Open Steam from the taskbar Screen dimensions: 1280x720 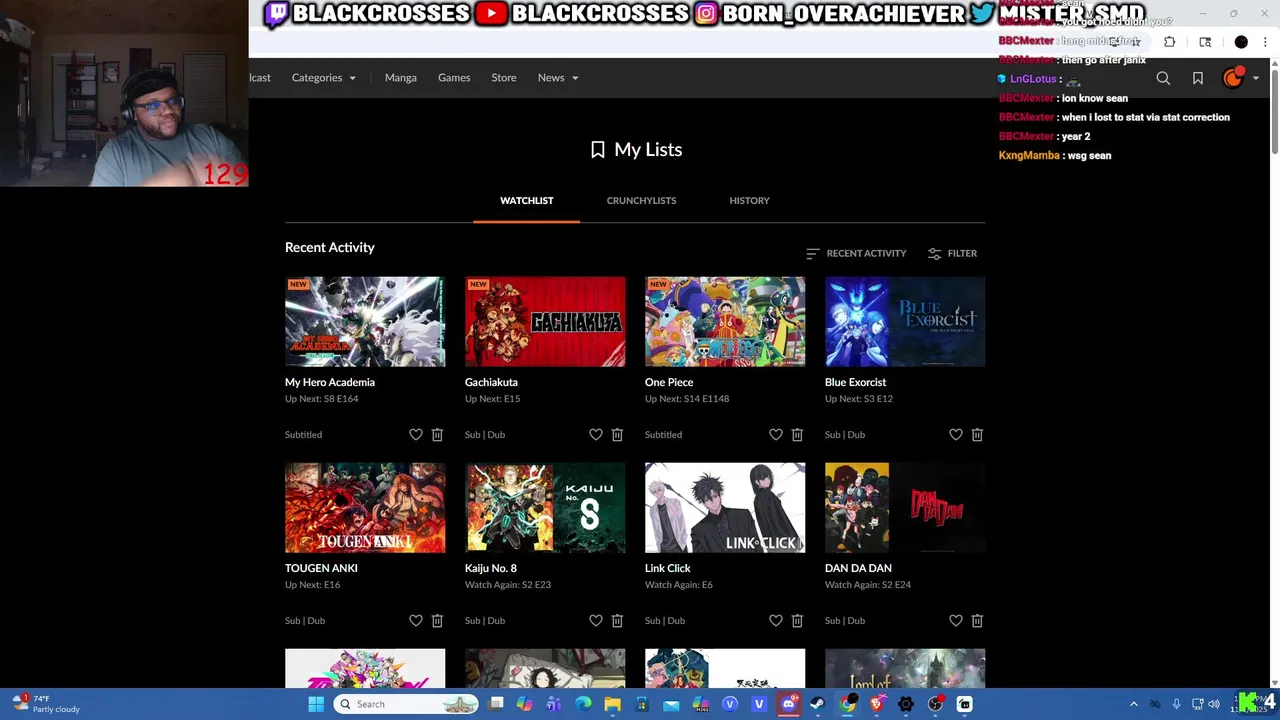click(x=817, y=704)
